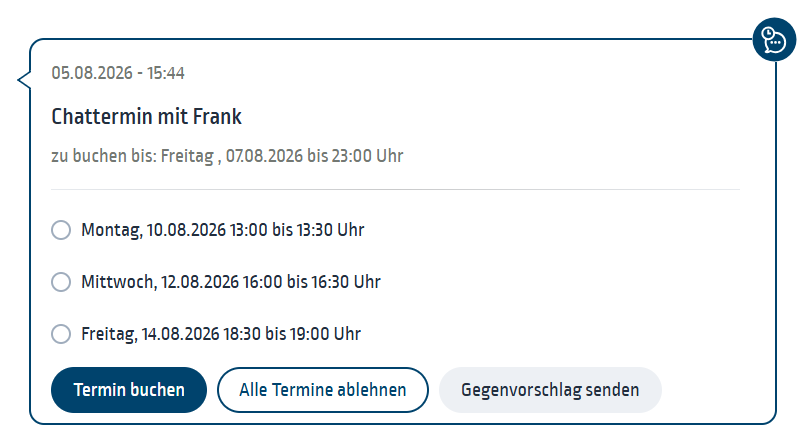Click Gegenvorschlag senden button
This screenshot has height=443, width=811.
pos(550,390)
